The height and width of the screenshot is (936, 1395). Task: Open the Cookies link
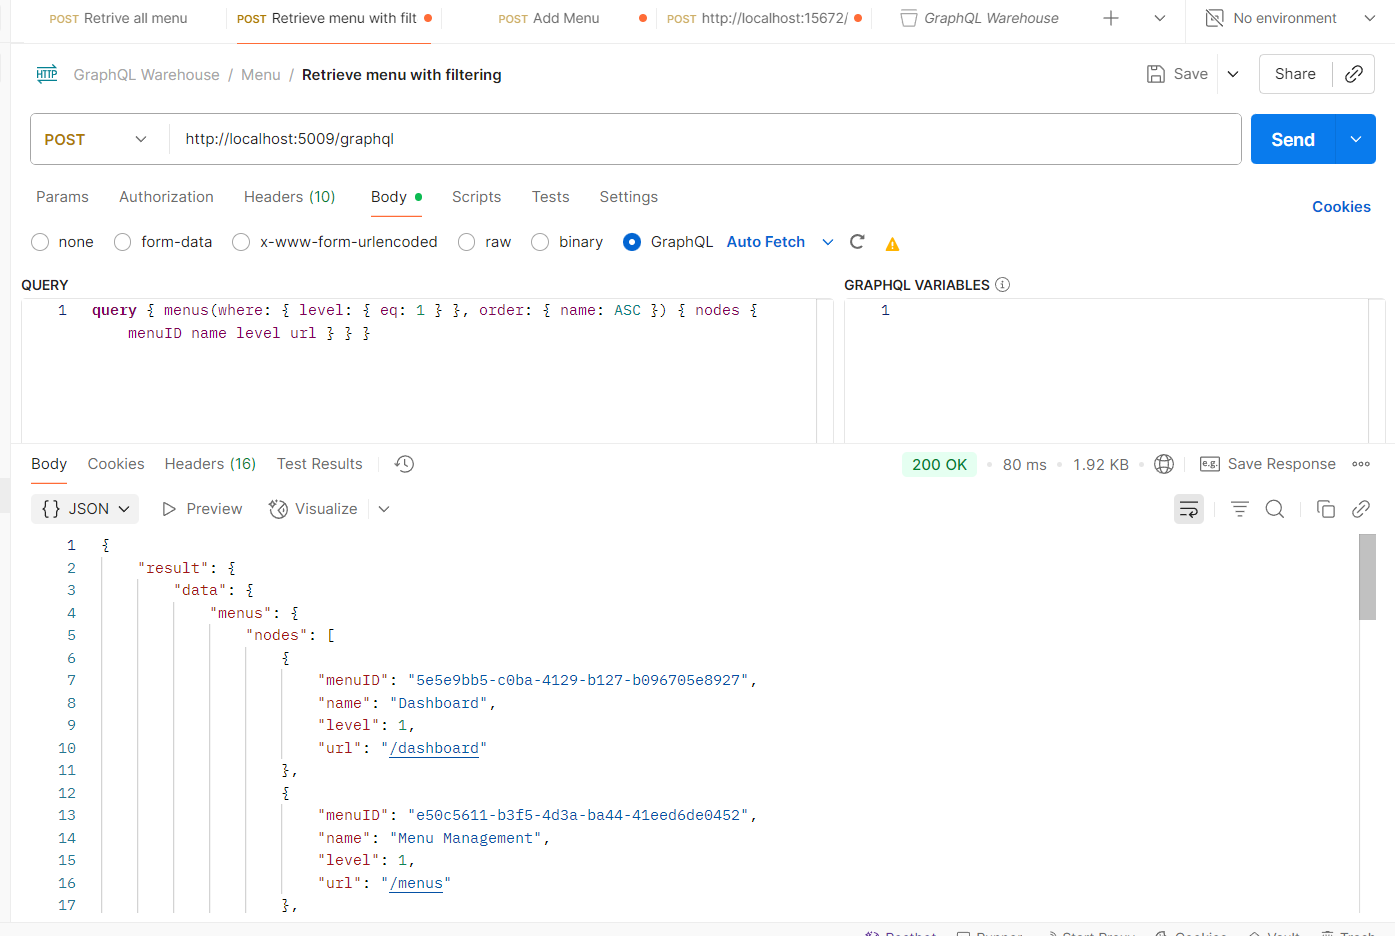pos(1341,207)
